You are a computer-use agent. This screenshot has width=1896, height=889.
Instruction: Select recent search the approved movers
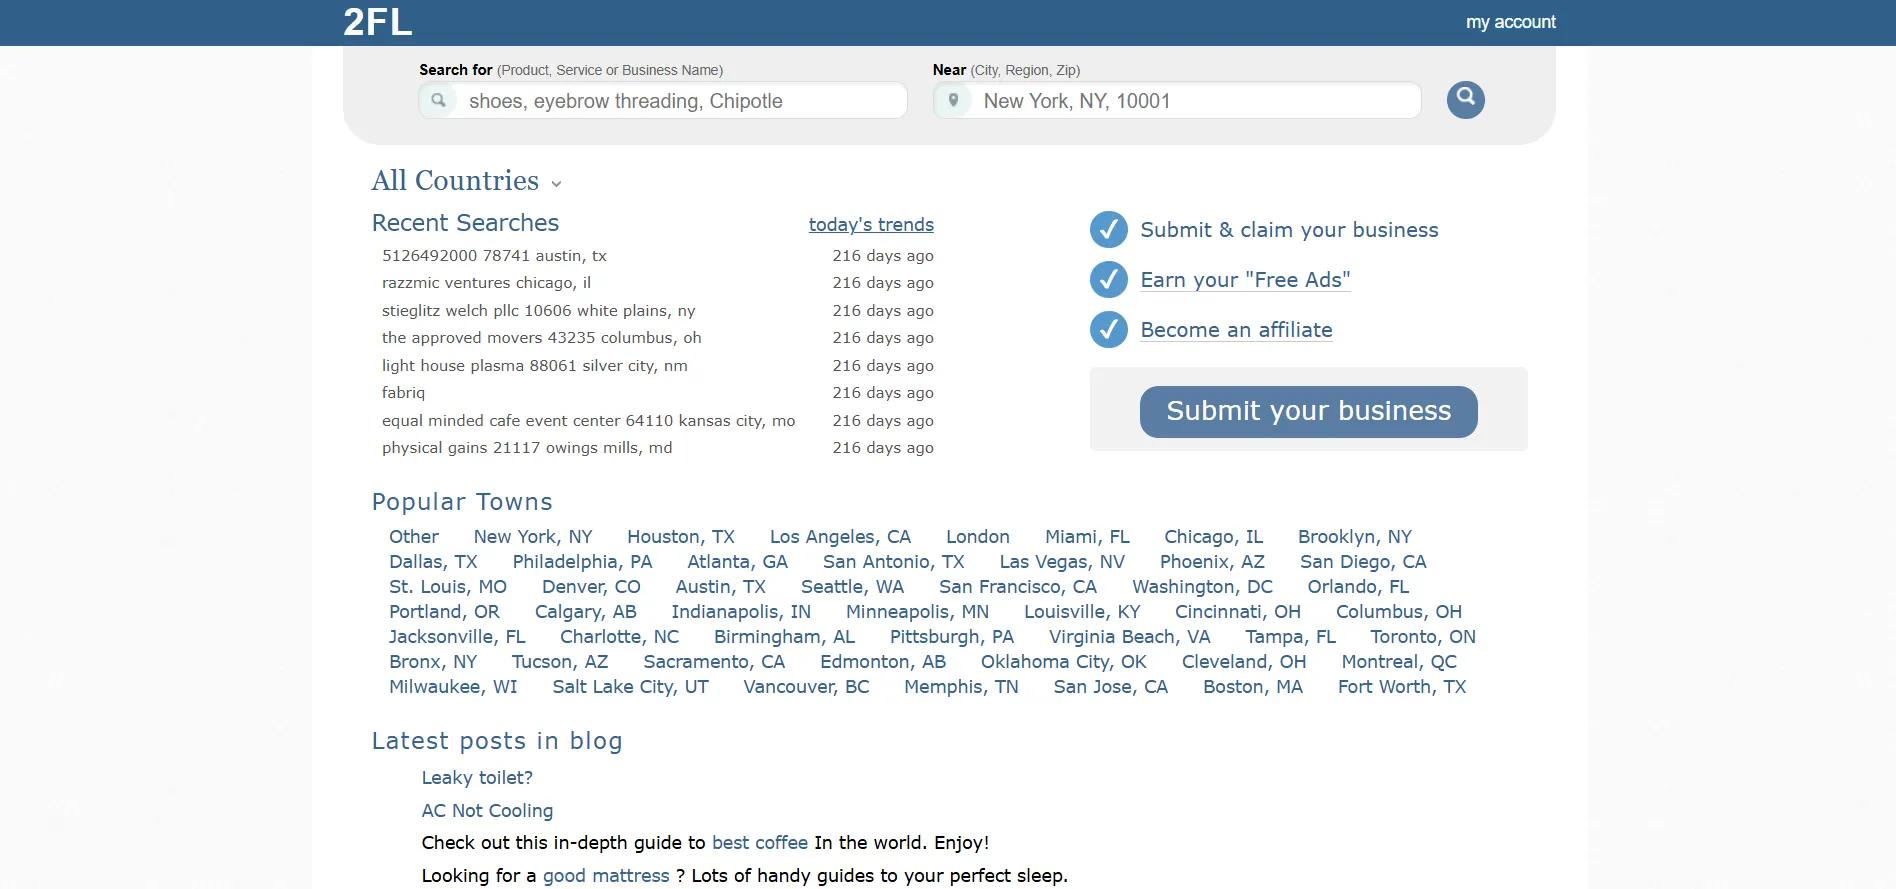click(541, 338)
